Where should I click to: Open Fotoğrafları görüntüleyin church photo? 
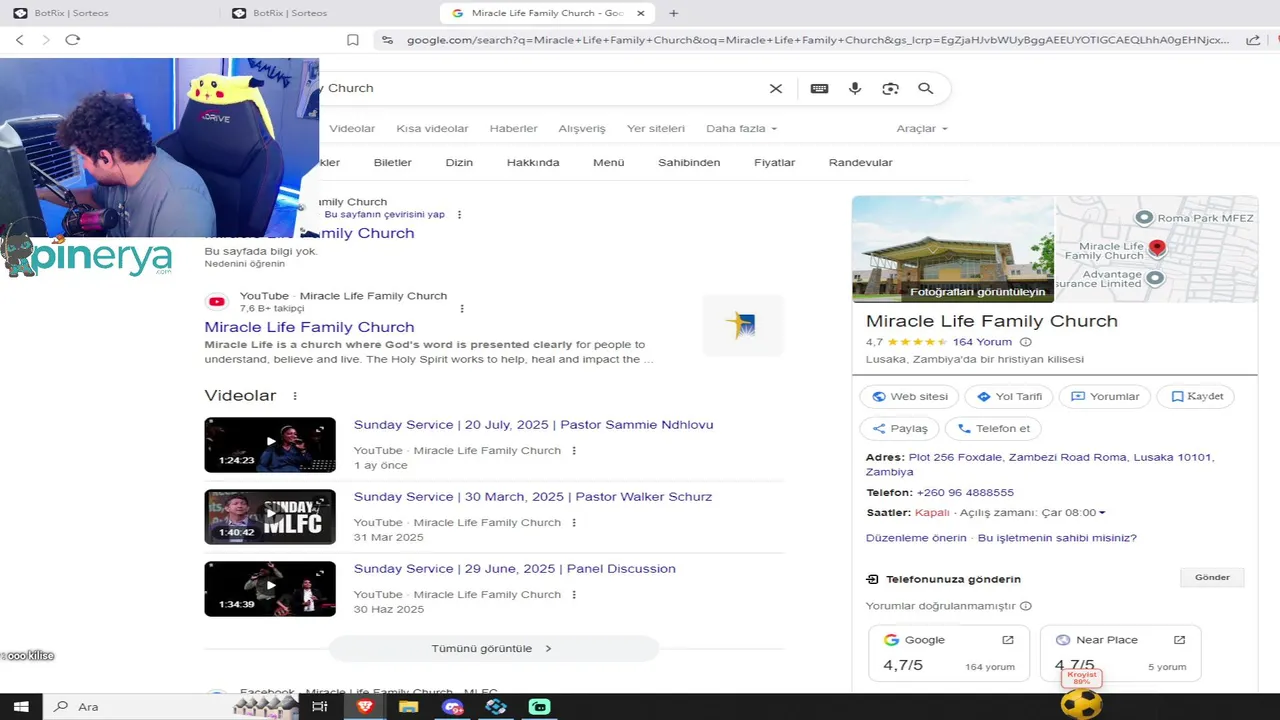953,249
